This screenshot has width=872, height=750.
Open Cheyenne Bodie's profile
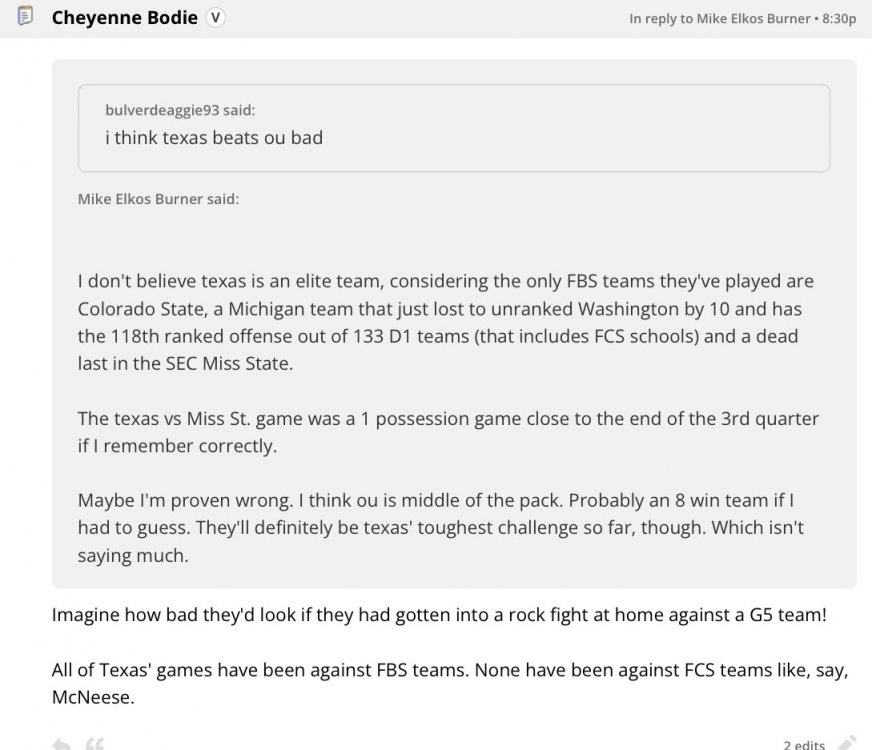(124, 18)
